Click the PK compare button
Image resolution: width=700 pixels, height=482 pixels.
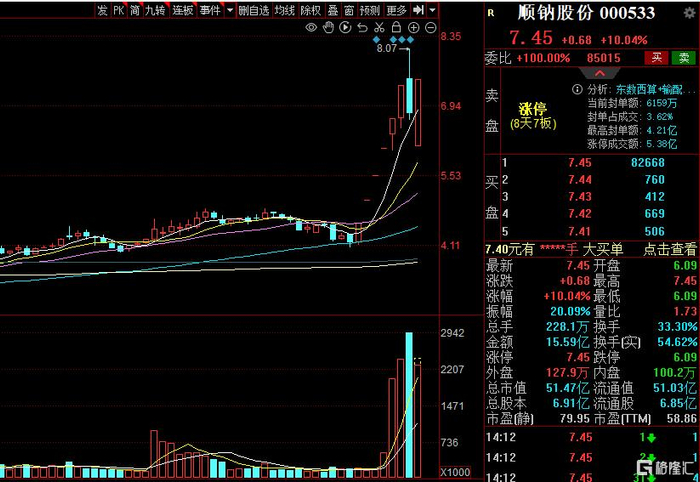click(118, 10)
